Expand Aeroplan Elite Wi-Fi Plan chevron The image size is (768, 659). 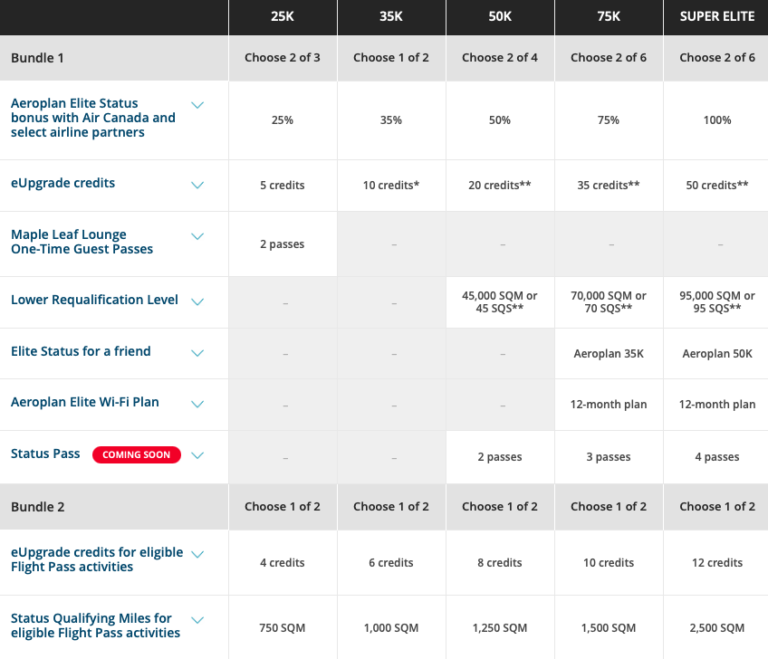pyautogui.click(x=197, y=404)
